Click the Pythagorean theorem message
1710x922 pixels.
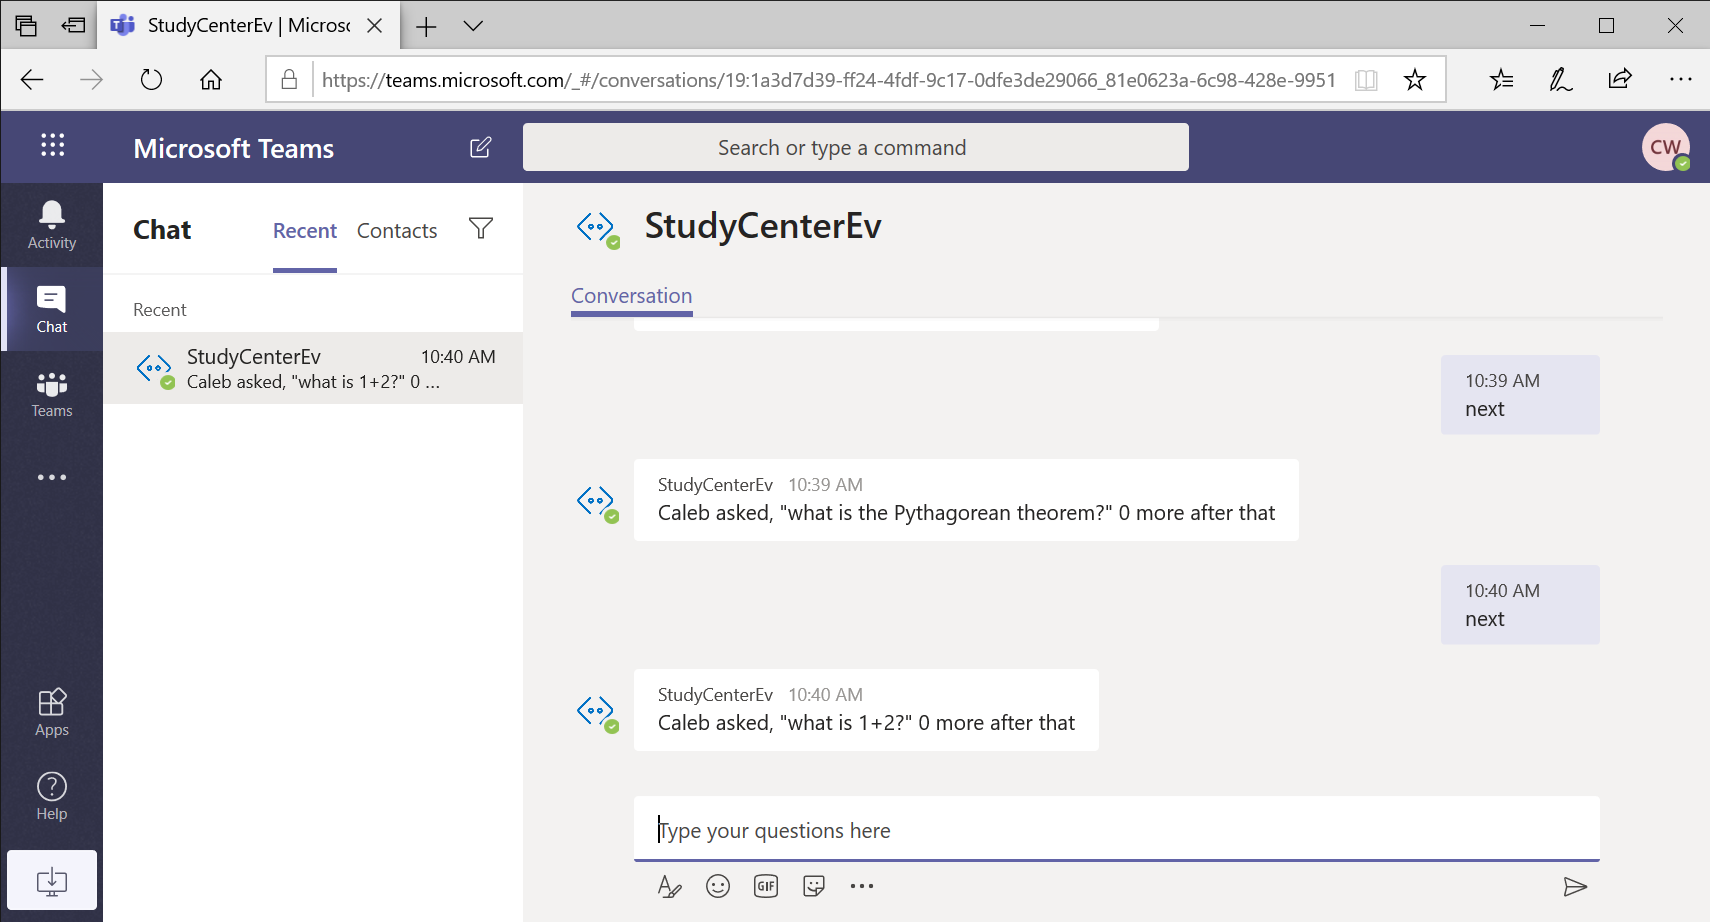coord(966,501)
